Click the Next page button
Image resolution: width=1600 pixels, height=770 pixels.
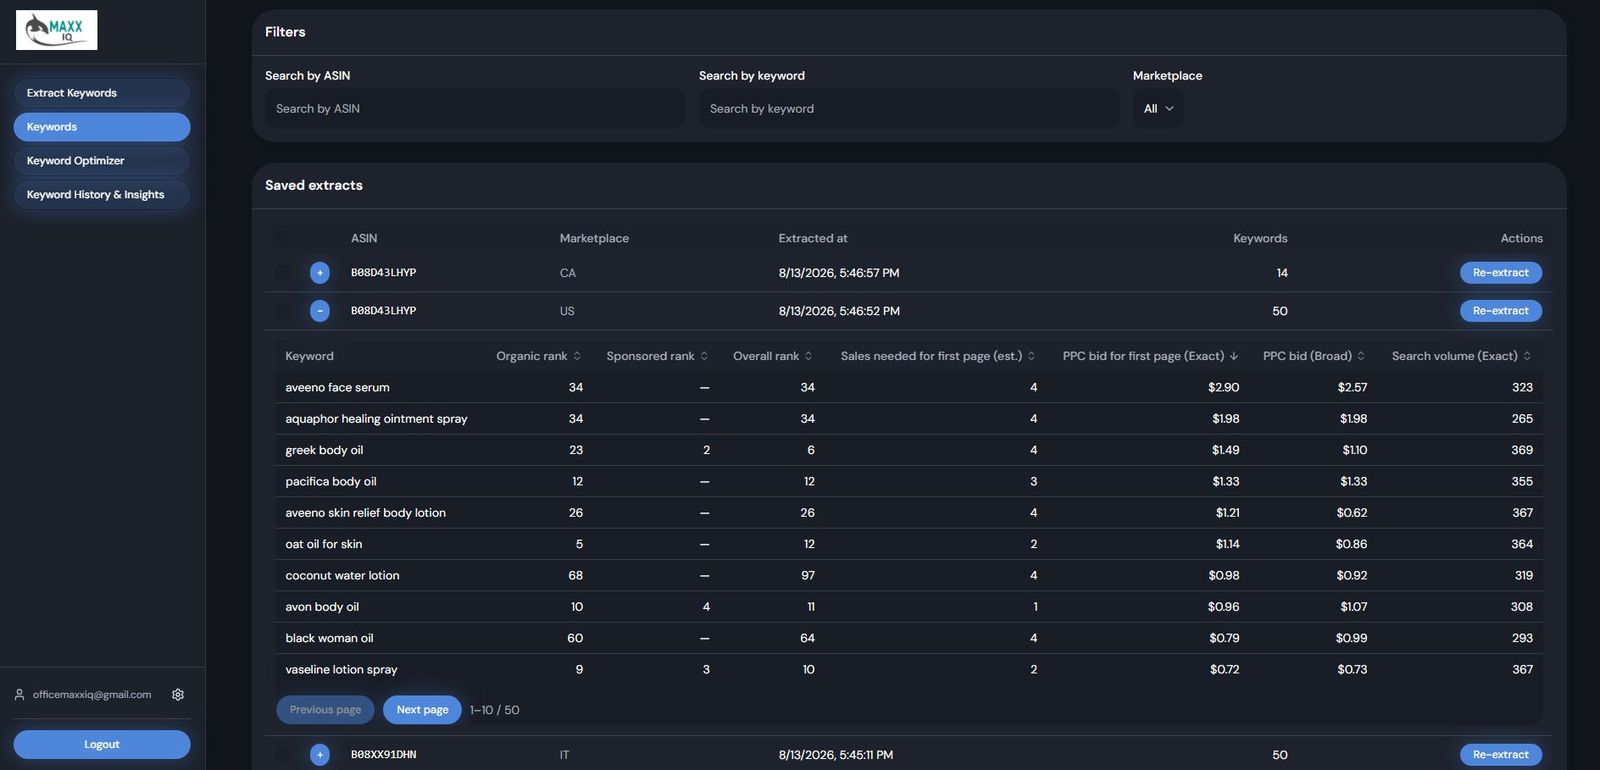click(x=422, y=710)
